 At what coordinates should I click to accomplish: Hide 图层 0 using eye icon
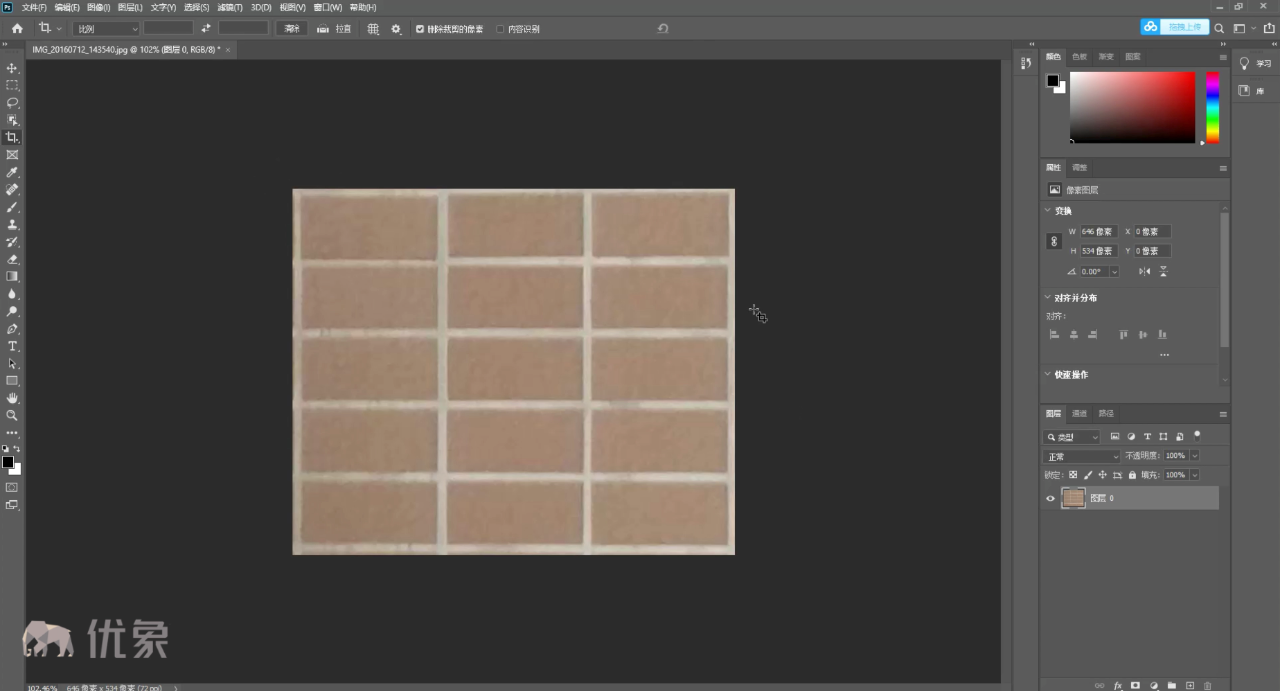point(1050,498)
